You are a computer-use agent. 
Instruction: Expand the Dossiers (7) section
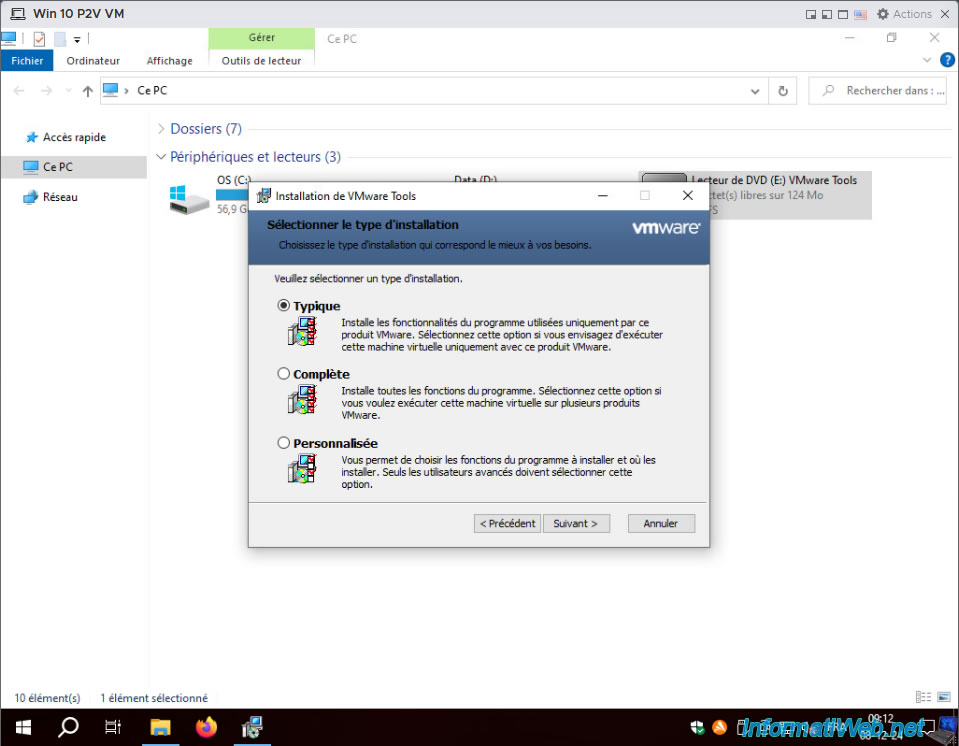pos(161,128)
